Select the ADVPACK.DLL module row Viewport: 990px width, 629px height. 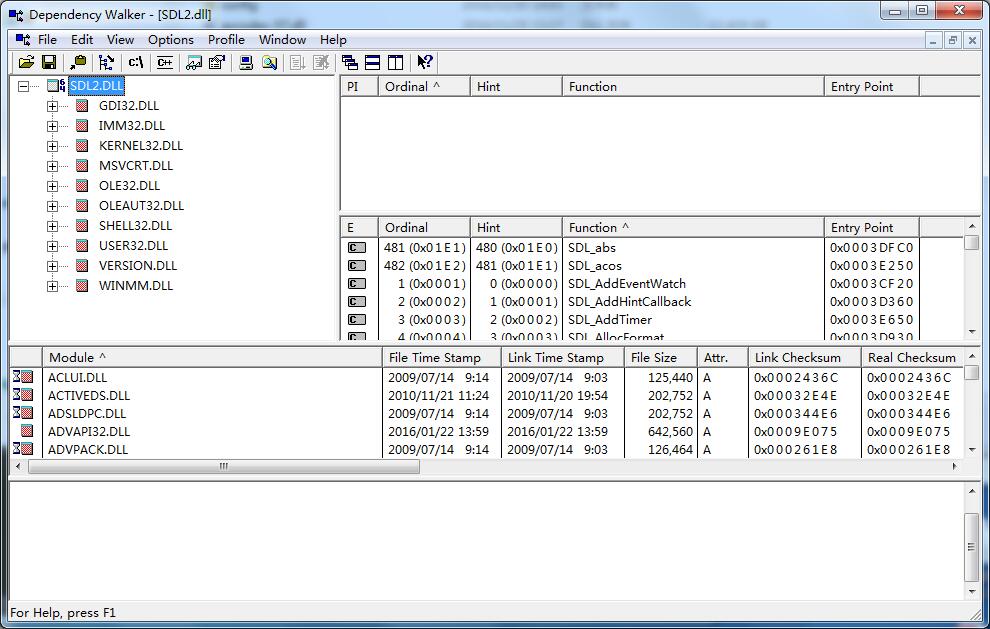486,449
